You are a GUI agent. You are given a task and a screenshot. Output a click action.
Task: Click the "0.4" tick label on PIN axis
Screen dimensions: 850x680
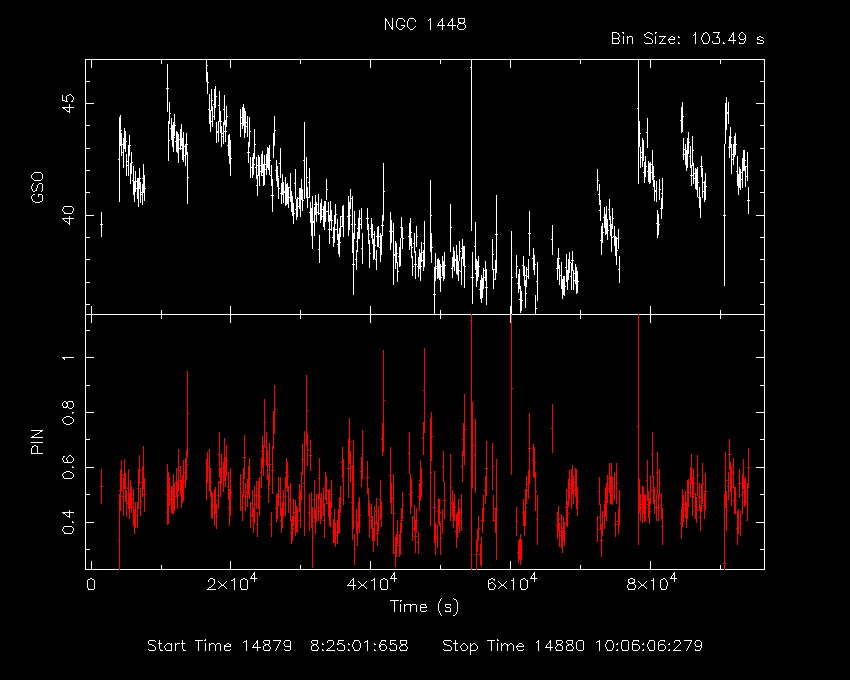click(x=68, y=522)
